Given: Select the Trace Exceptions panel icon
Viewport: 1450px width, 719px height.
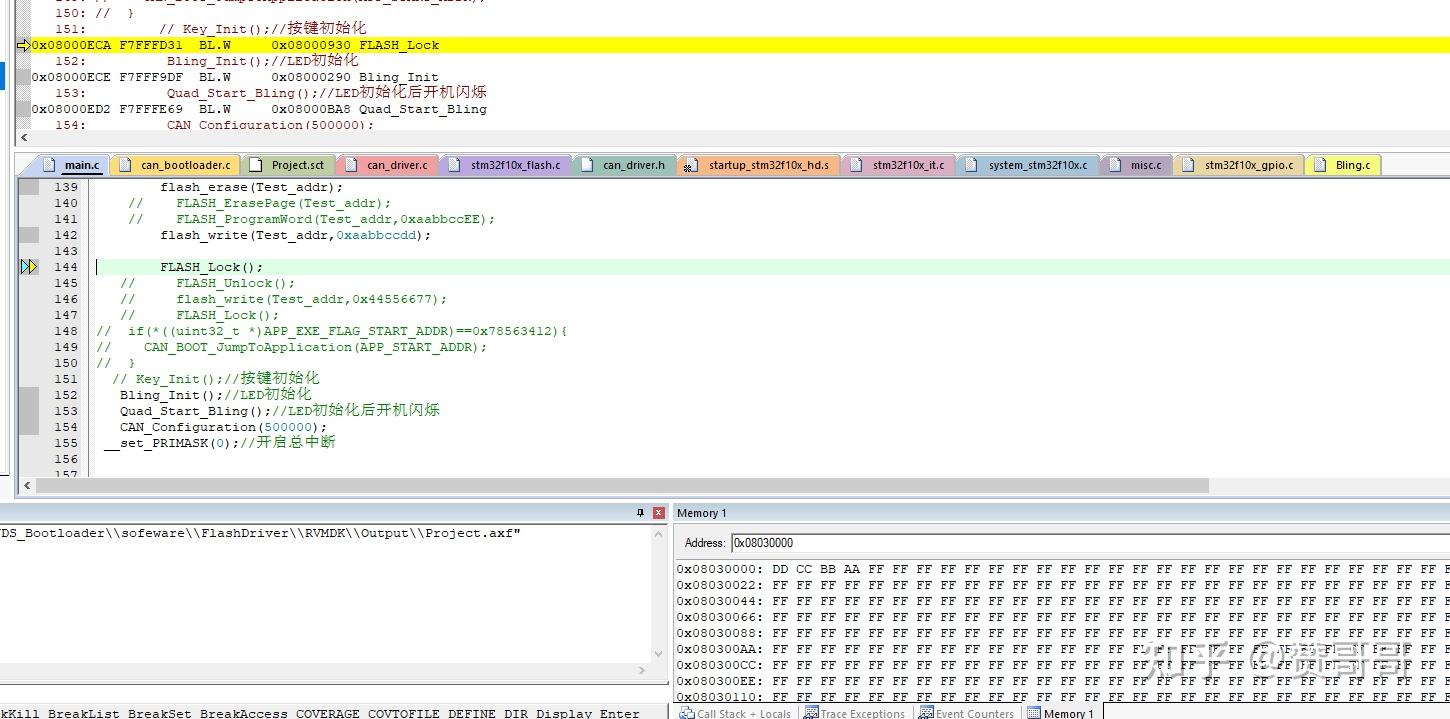Looking at the screenshot, I should click(811, 713).
